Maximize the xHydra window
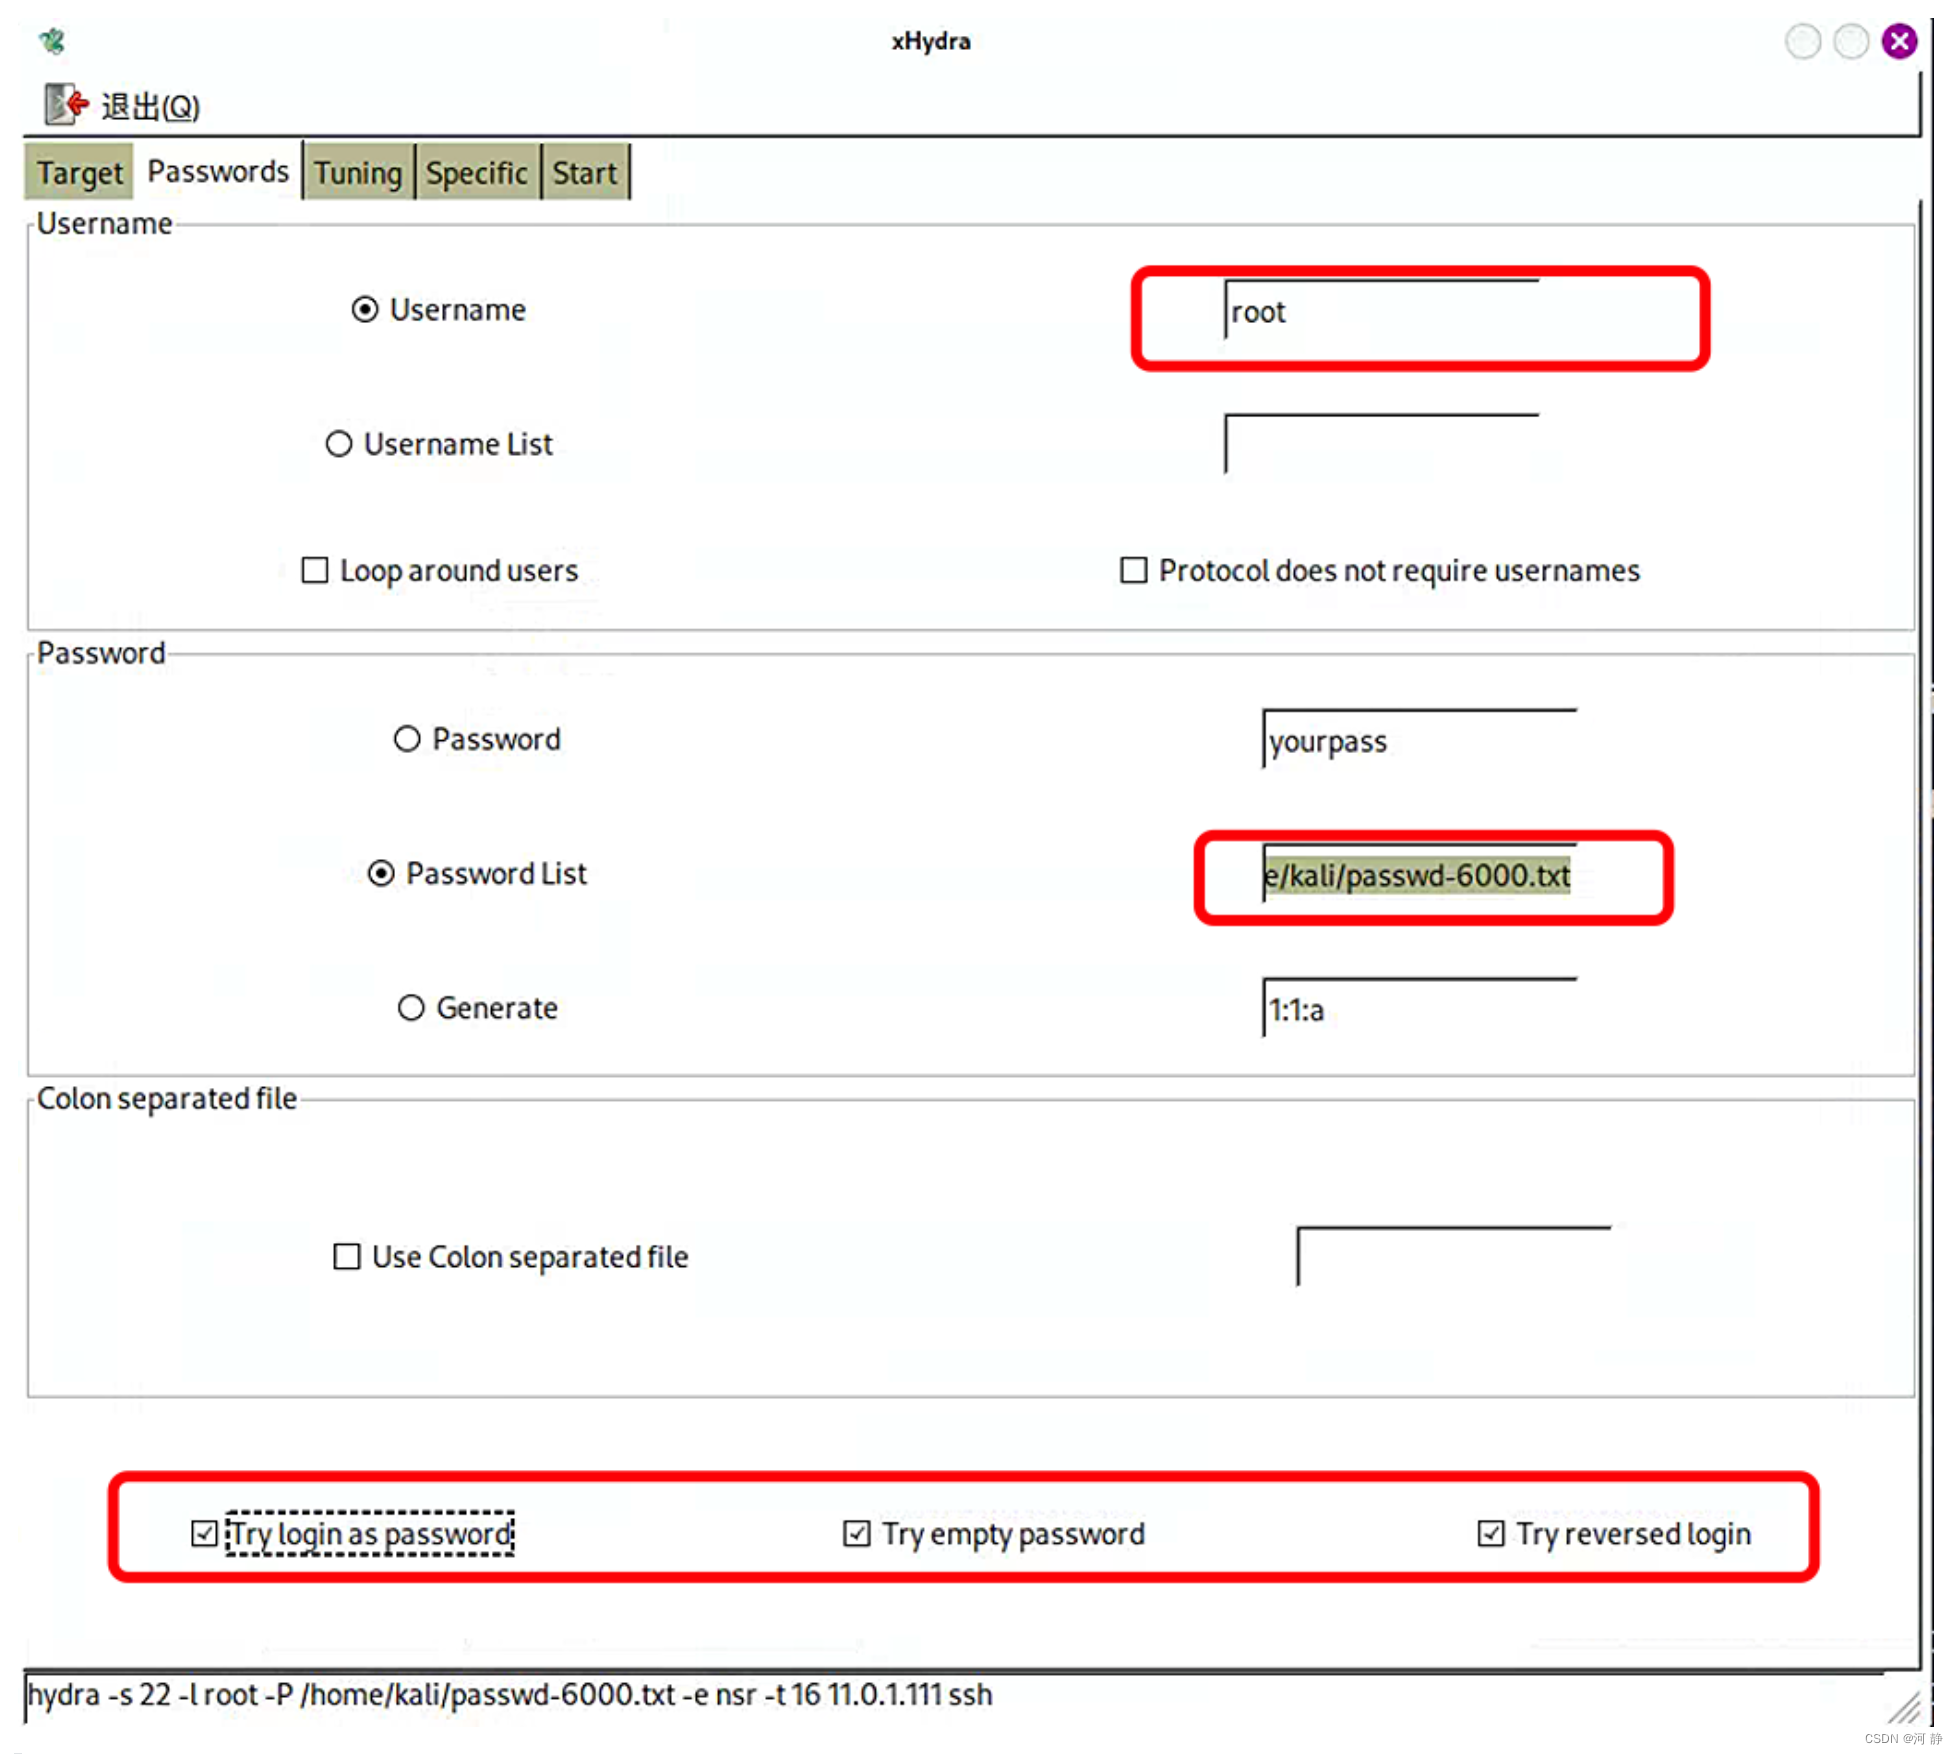 click(x=1851, y=41)
